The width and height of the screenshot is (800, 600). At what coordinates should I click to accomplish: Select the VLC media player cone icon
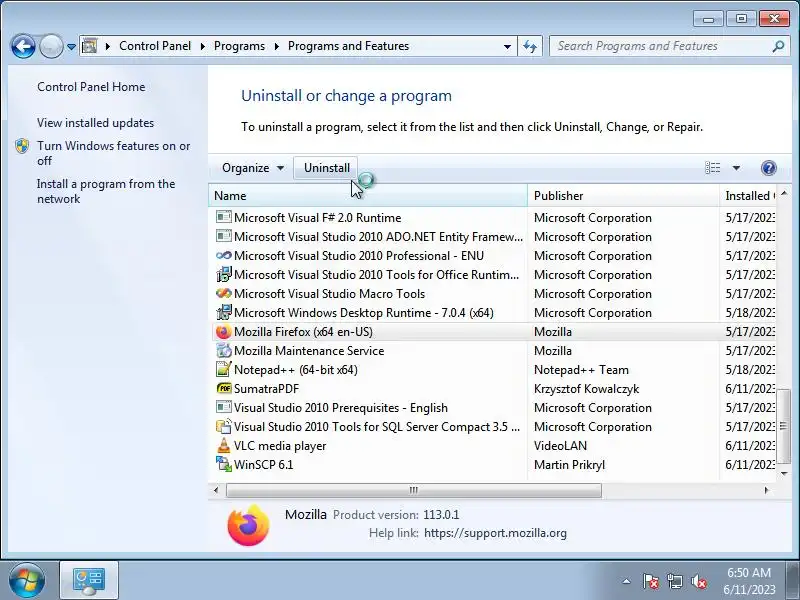pos(223,445)
